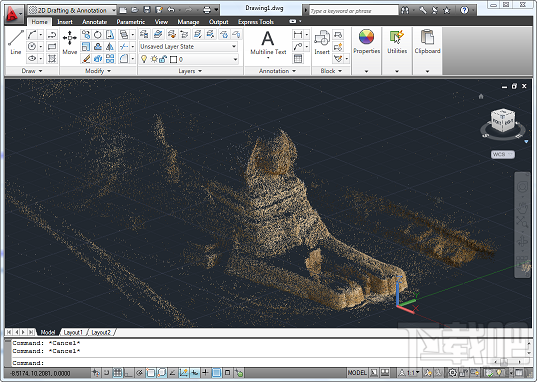
Task: Toggle layer 0 freeze sun icon
Action: (154, 59)
